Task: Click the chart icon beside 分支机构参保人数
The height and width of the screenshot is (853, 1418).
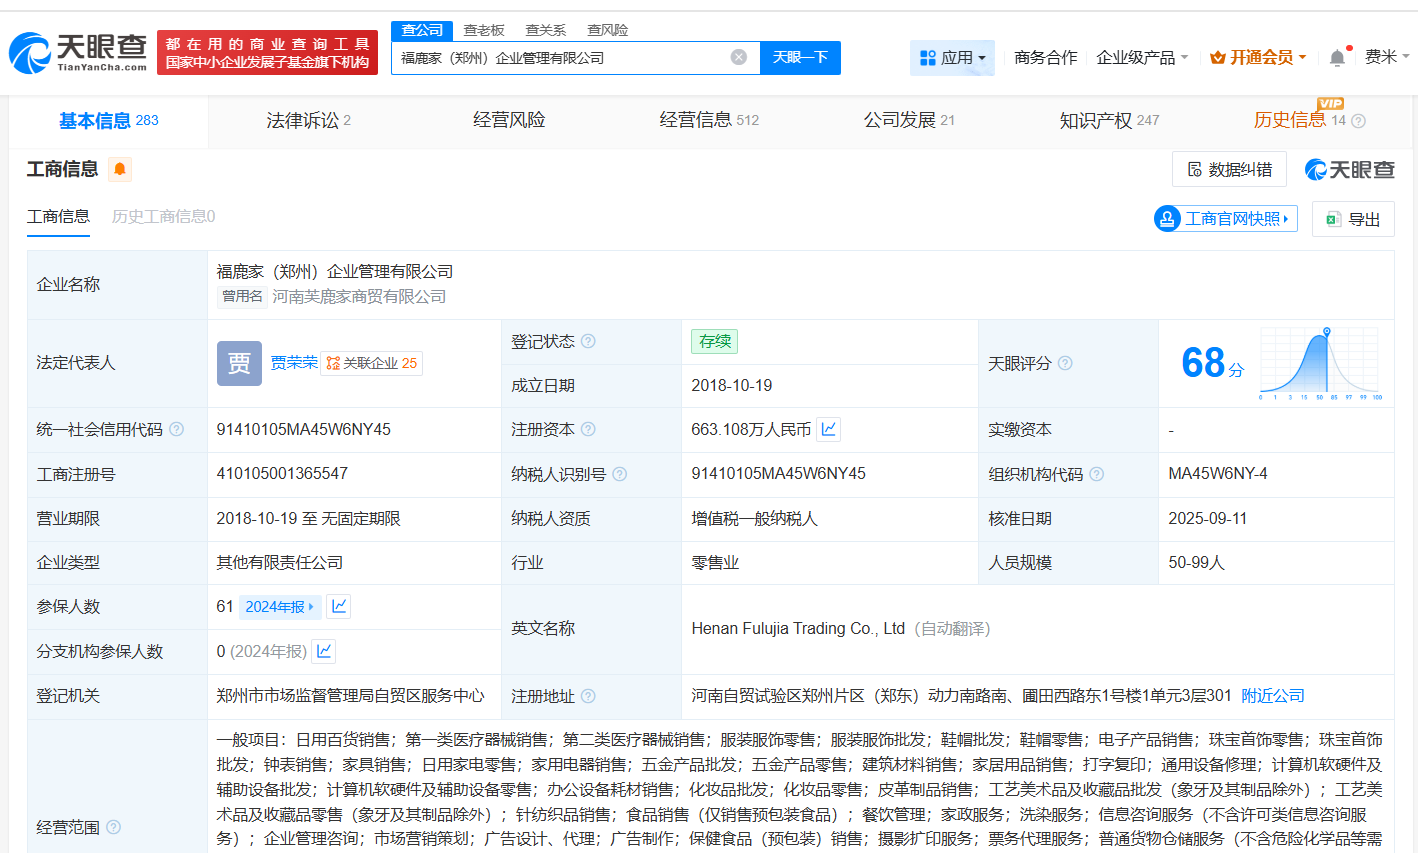Action: pyautogui.click(x=322, y=651)
